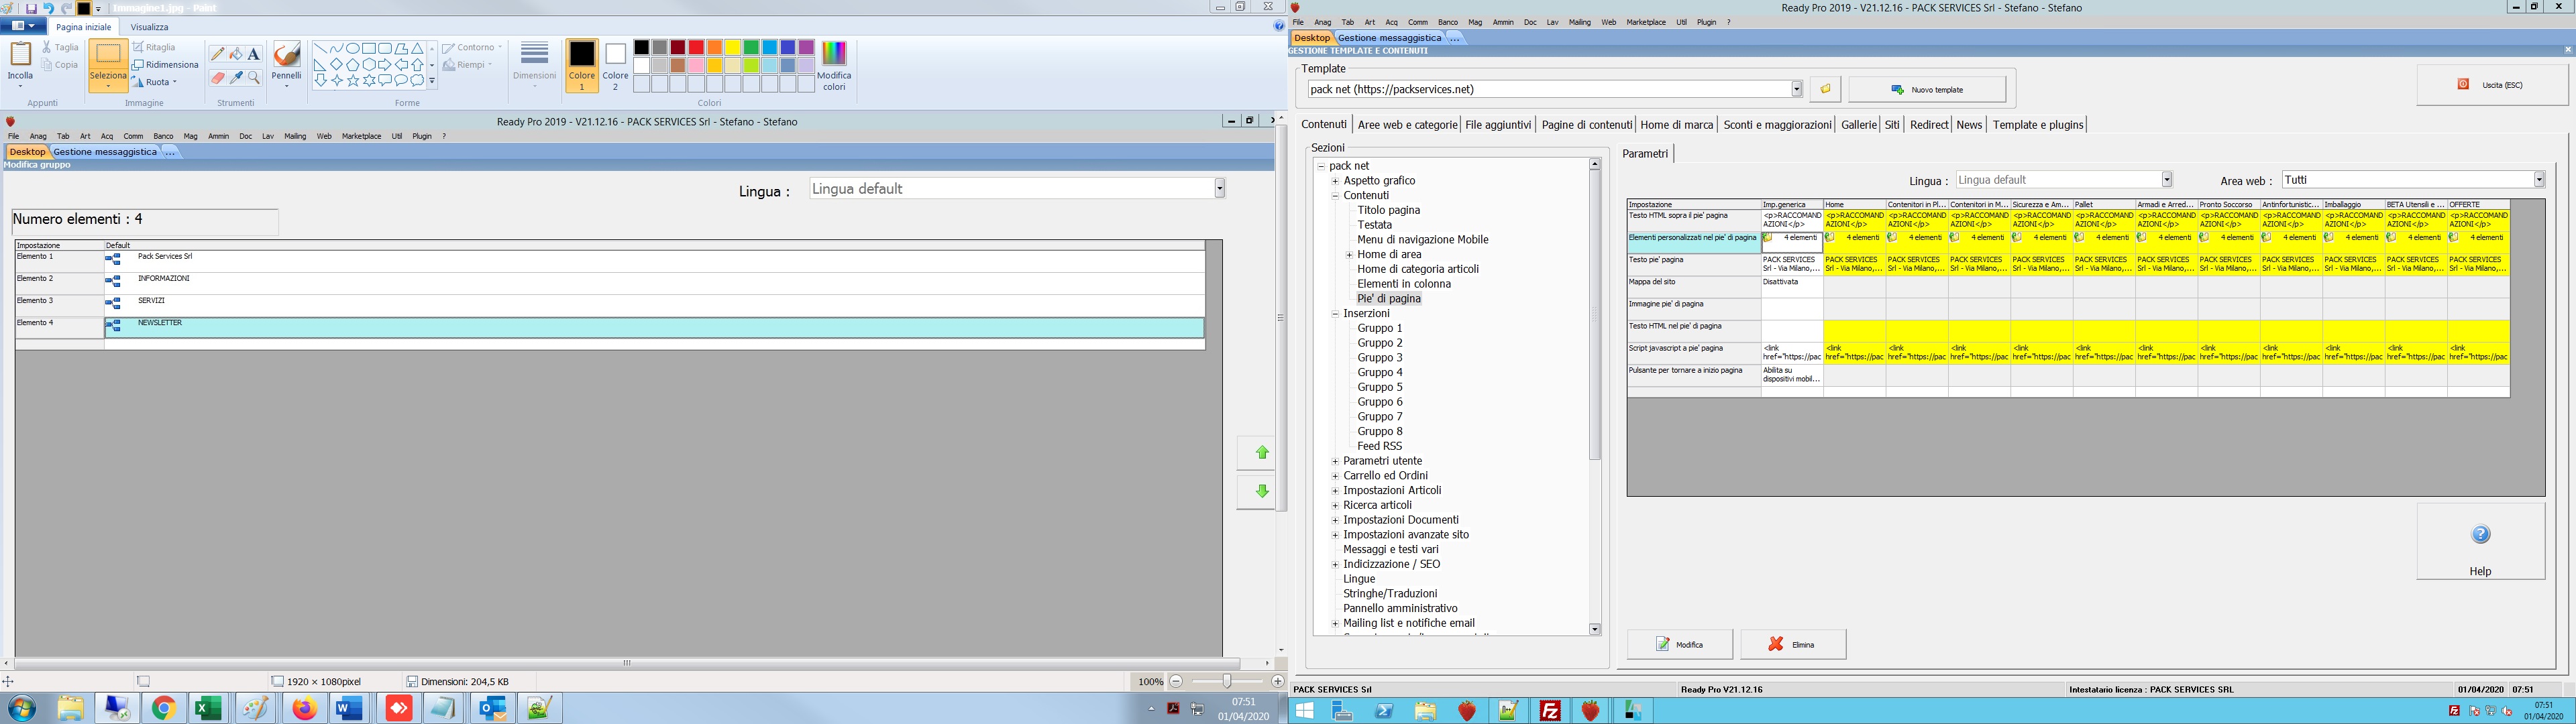The image size is (2576, 724).
Task: Collapse the Inserzioni tree node
Action: (x=1335, y=314)
